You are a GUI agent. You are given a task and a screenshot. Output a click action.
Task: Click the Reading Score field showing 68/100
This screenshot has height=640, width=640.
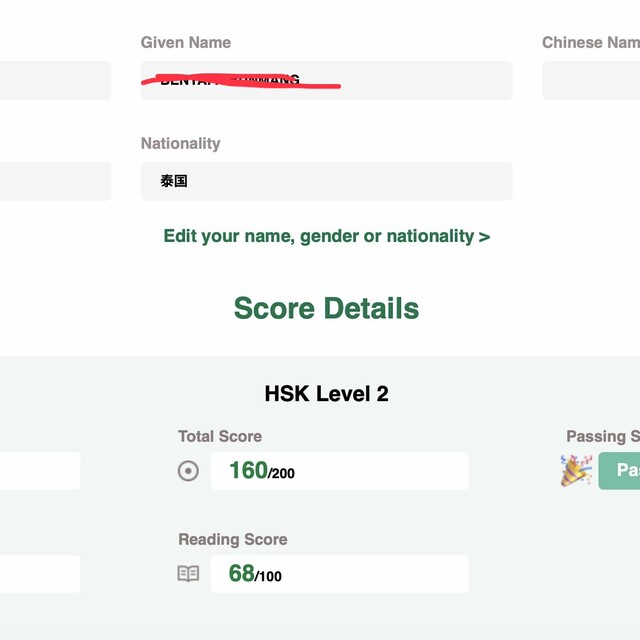tap(339, 574)
